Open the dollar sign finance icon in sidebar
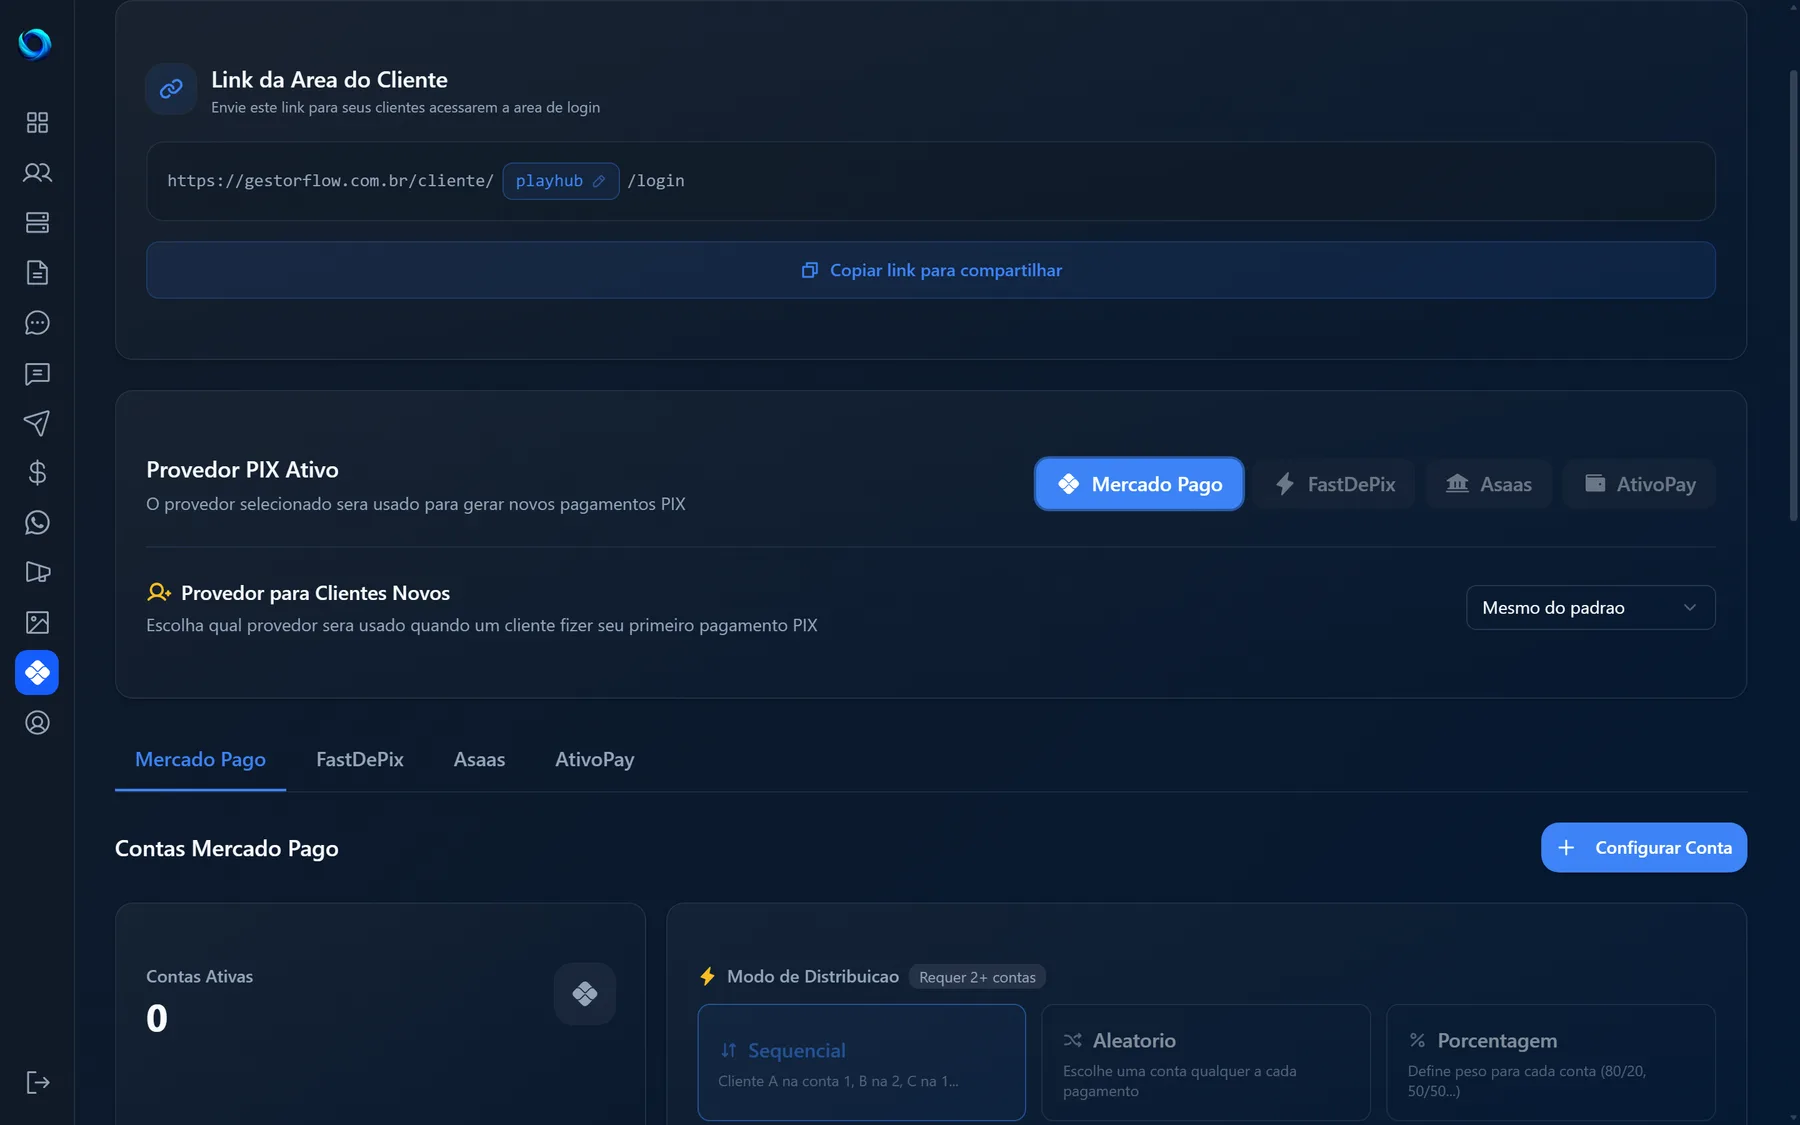This screenshot has width=1800, height=1125. tap(37, 472)
